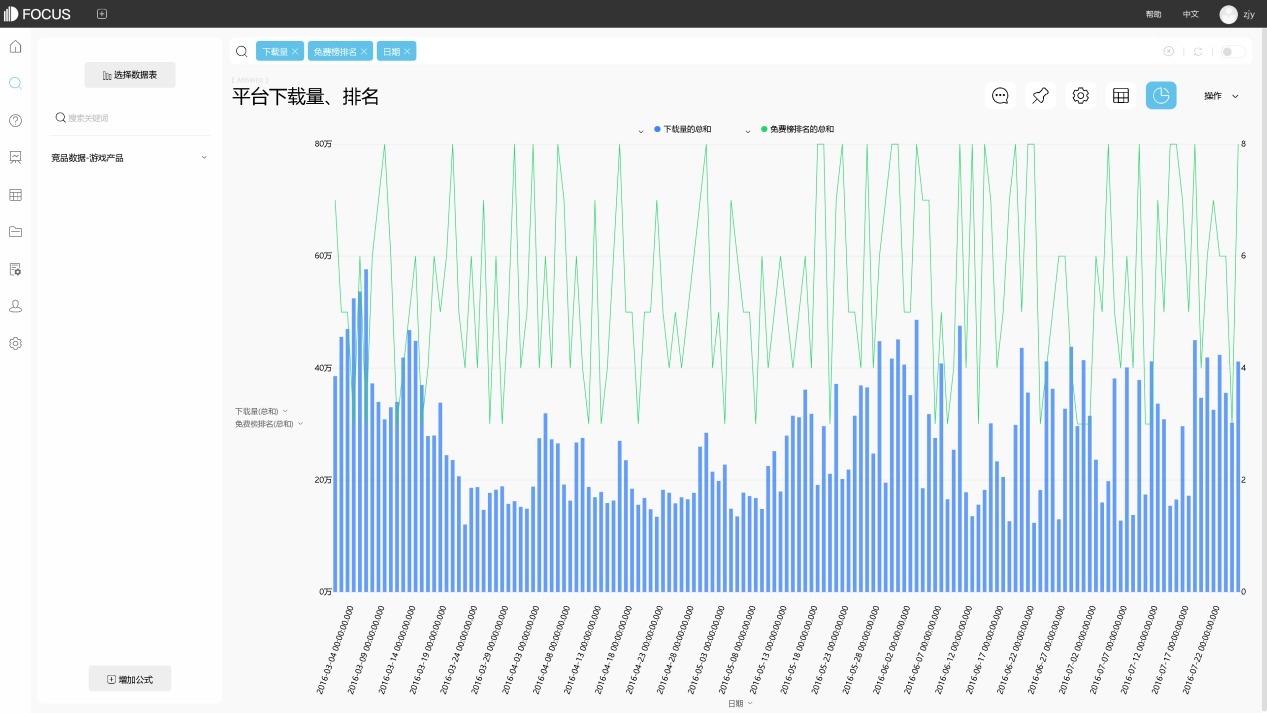
Task: Select the pie chart view icon
Action: [1161, 96]
